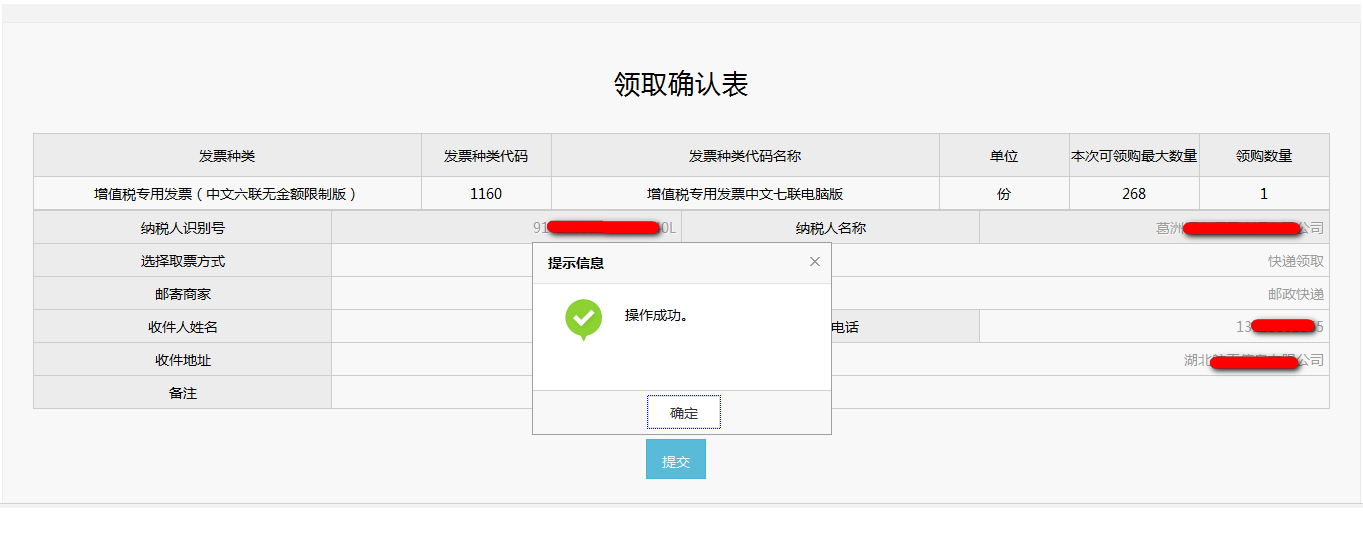Click the 确定 button in the dialog
Viewport: 1363px width, 540px height.
point(684,412)
